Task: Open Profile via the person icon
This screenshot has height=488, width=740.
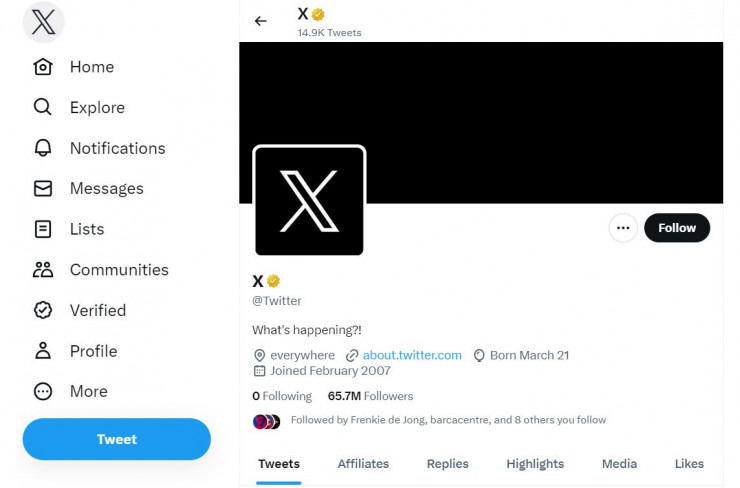Action: tap(43, 351)
